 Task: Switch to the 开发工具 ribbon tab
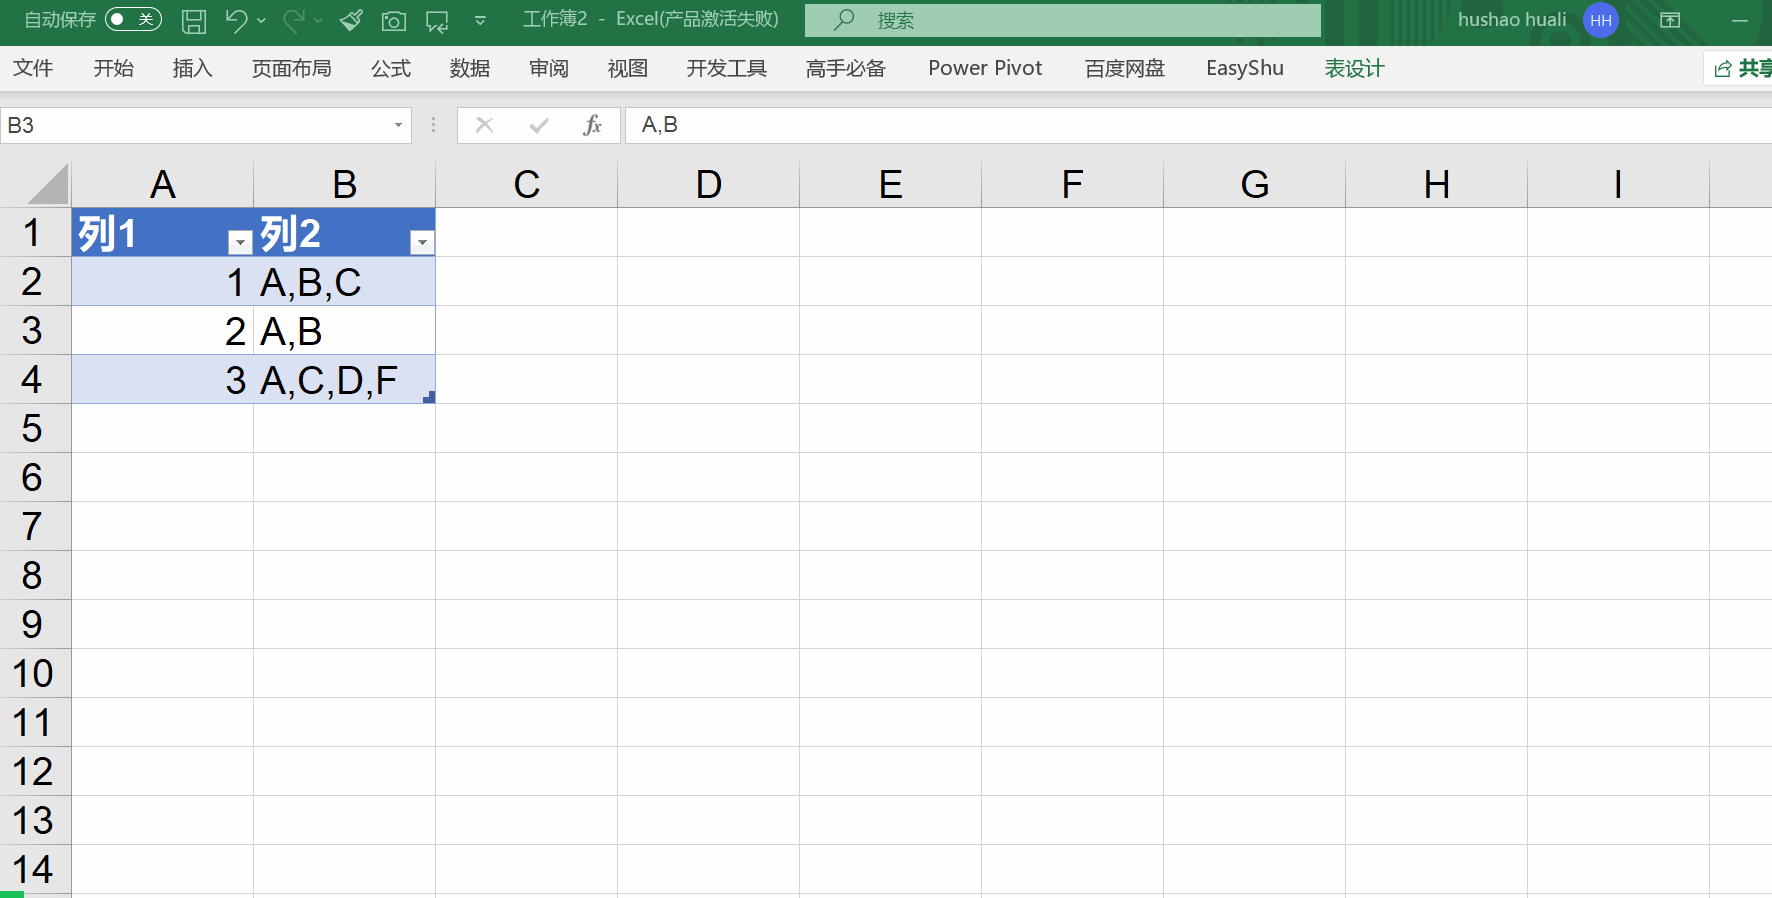click(727, 68)
